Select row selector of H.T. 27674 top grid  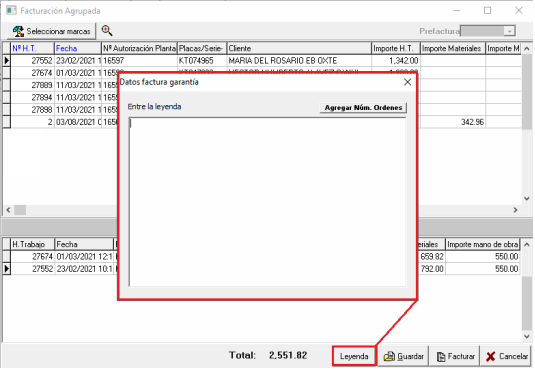click(6, 73)
